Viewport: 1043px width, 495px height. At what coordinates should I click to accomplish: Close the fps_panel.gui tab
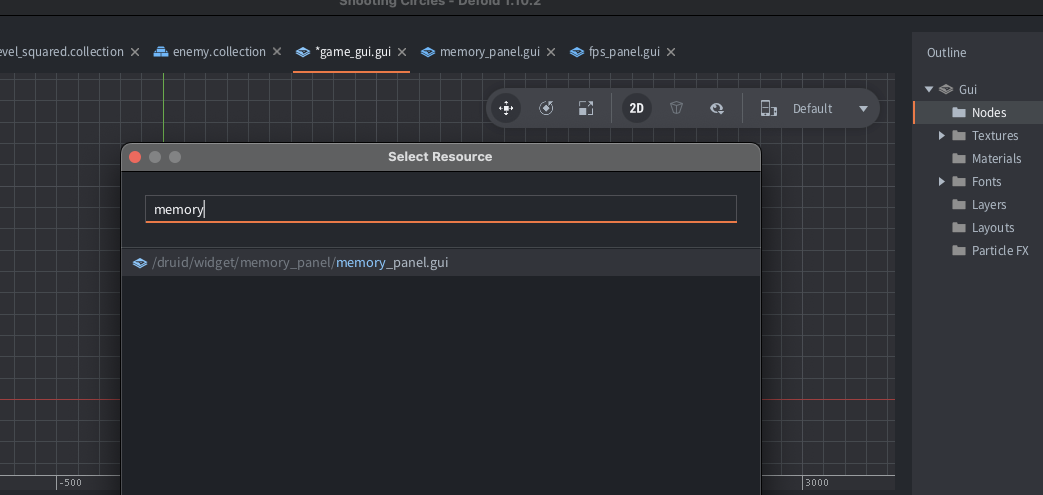click(x=671, y=52)
